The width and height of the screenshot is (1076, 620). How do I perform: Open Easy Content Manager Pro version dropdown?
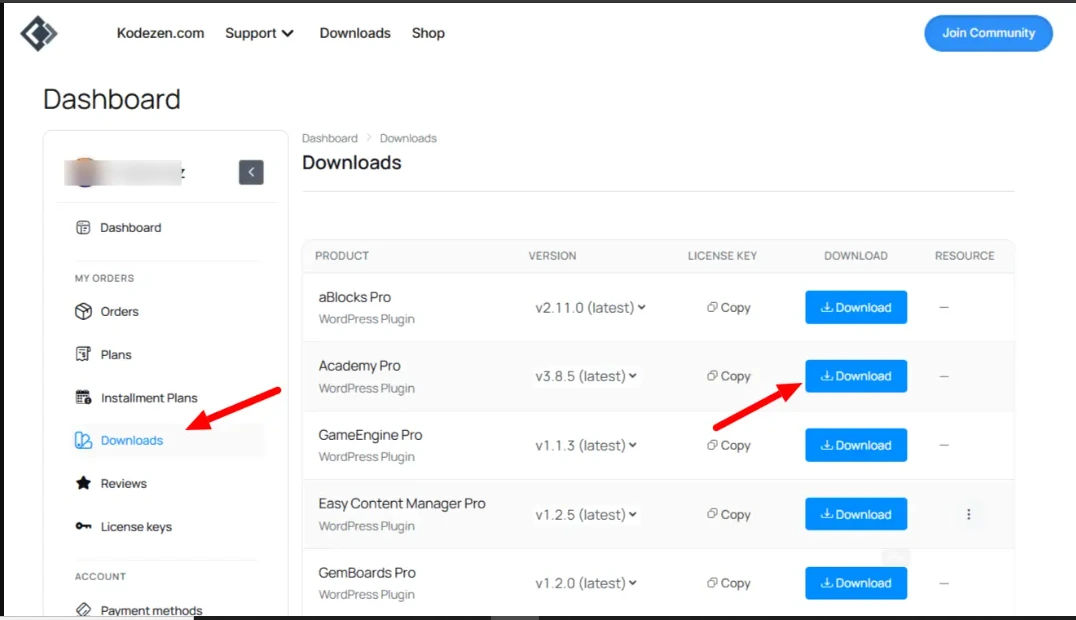click(586, 514)
